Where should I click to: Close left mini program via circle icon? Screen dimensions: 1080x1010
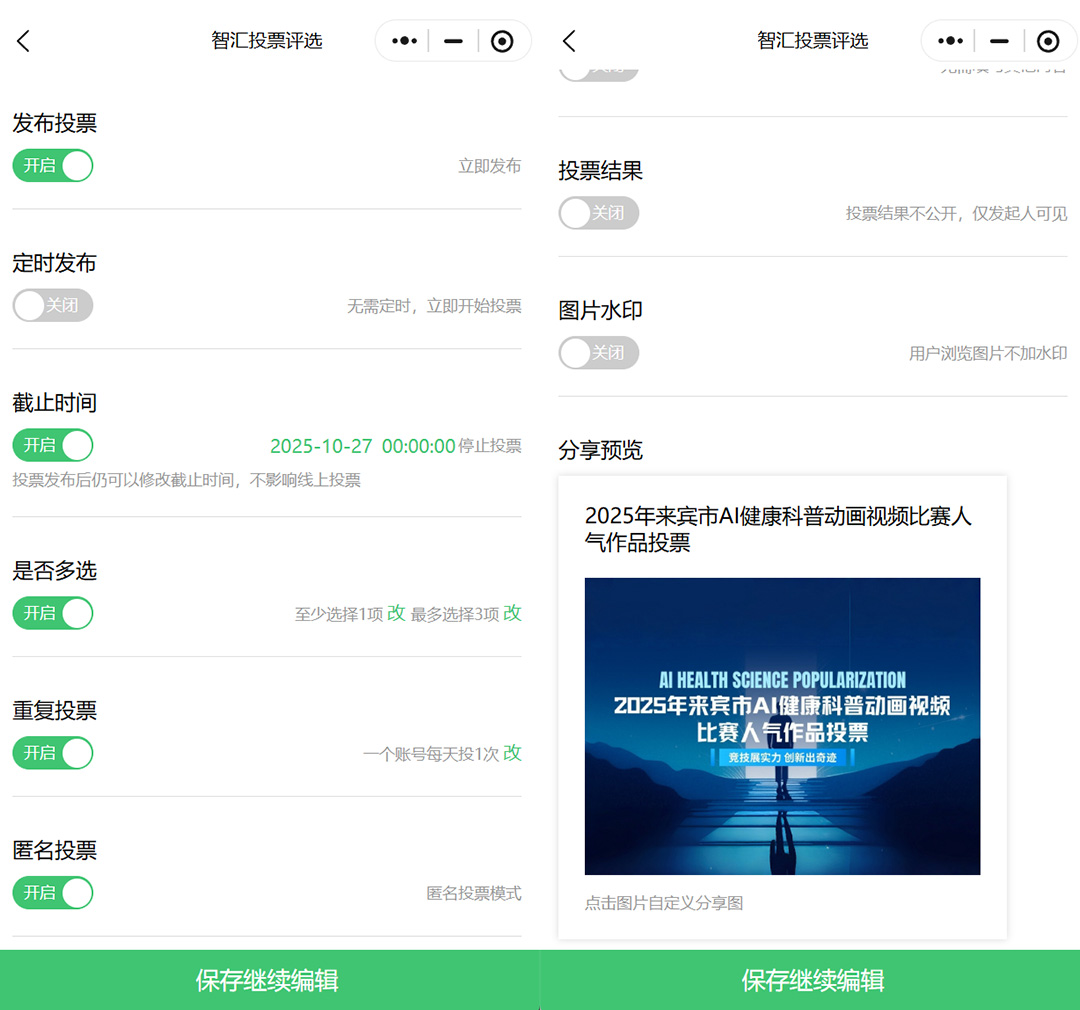(502, 41)
